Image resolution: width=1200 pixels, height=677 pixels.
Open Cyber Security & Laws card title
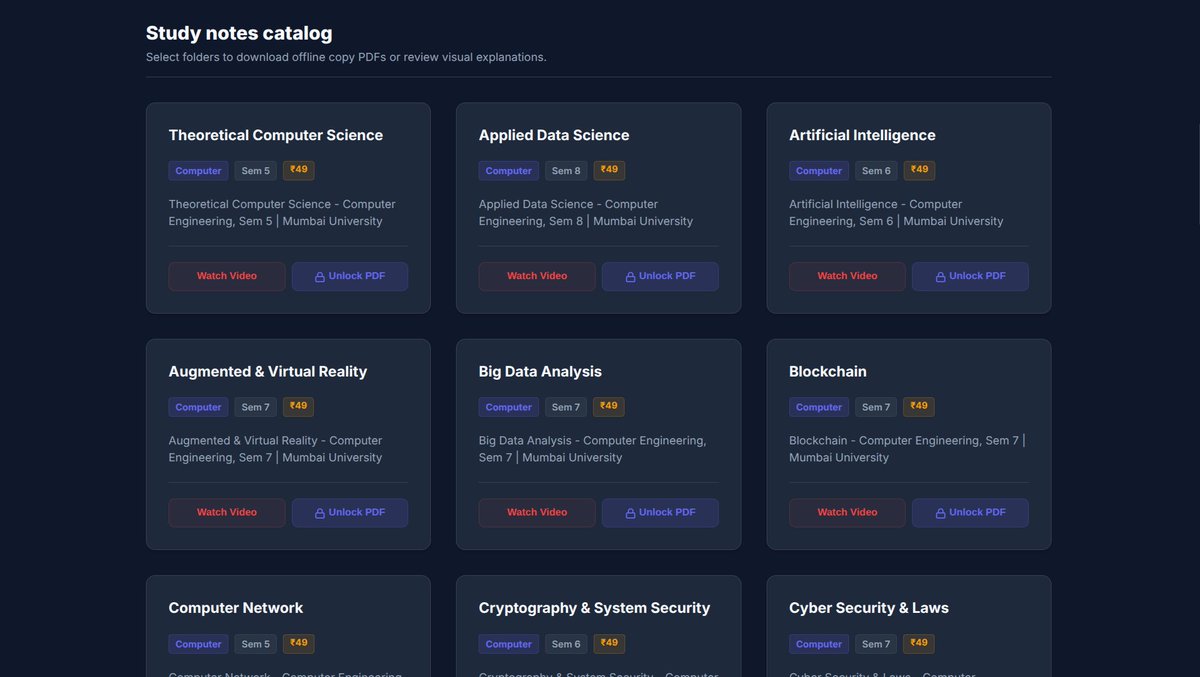point(869,608)
